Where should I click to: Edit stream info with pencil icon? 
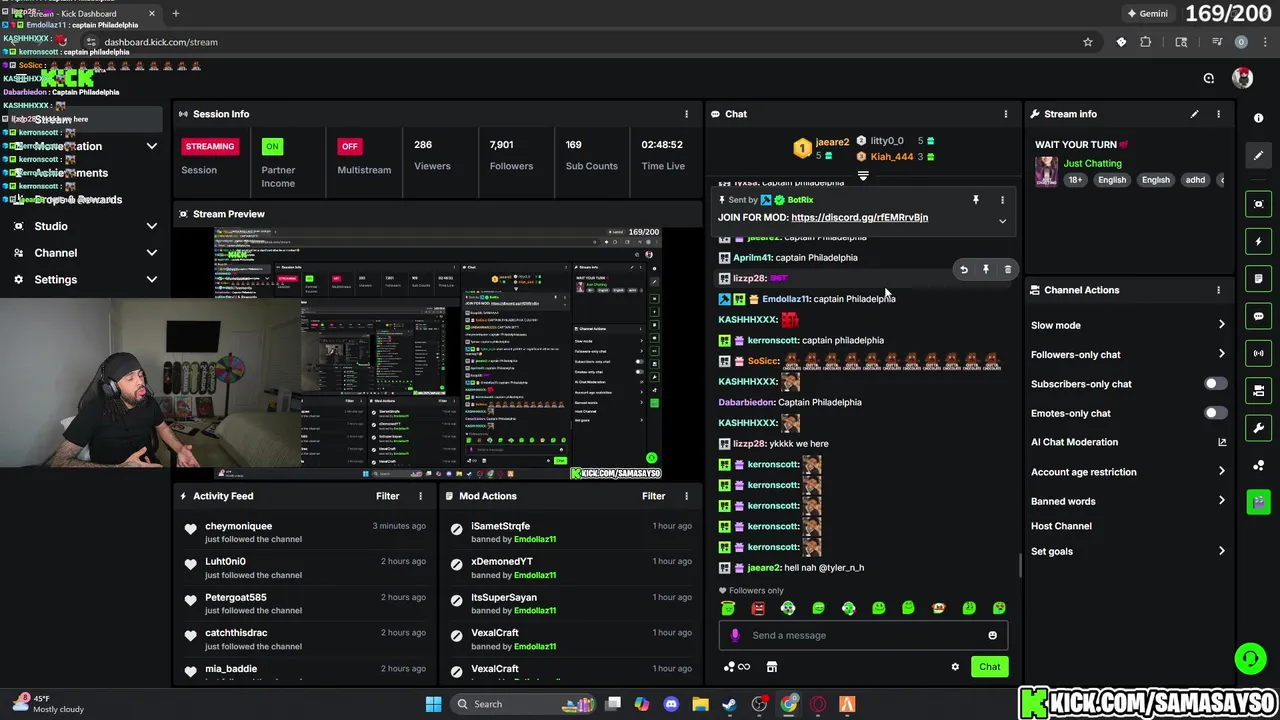1194,114
